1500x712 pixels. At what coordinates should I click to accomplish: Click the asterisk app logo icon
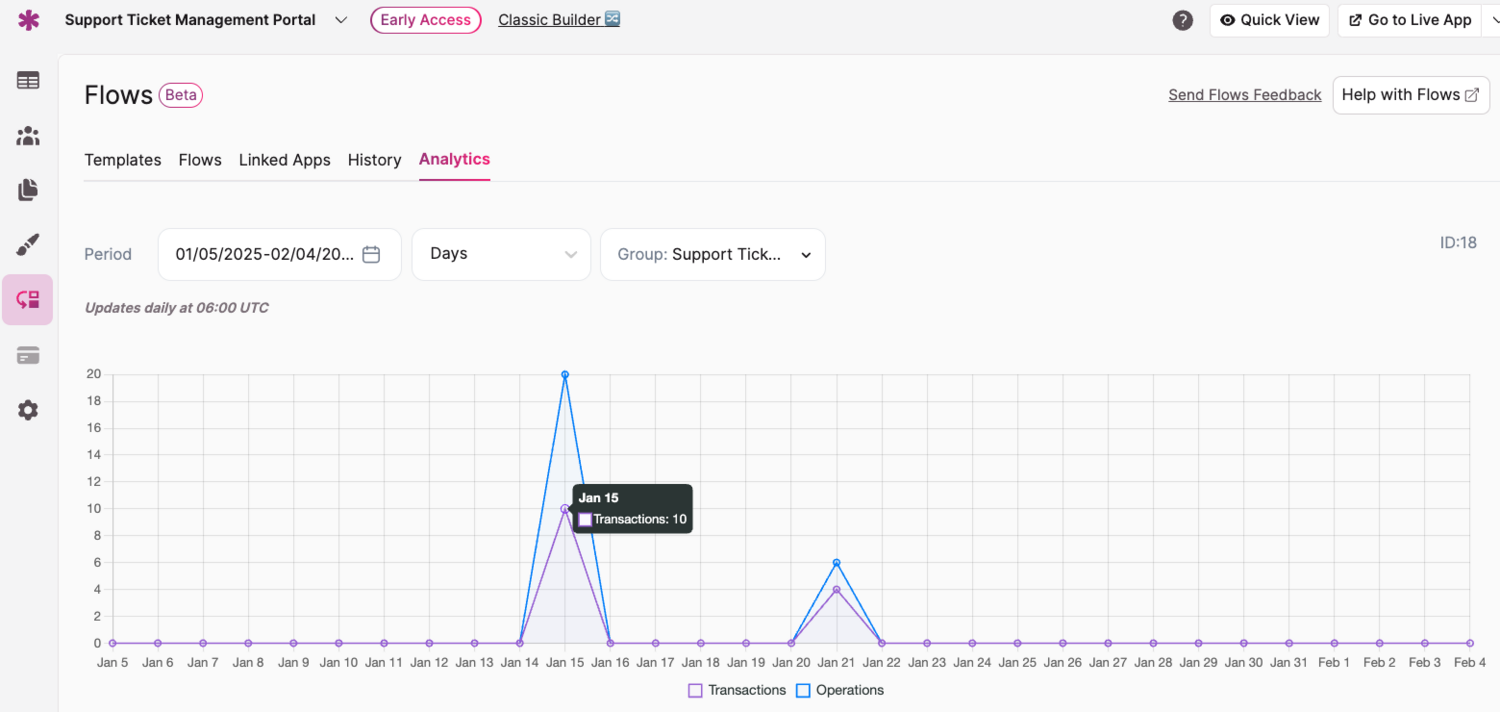tap(29, 20)
